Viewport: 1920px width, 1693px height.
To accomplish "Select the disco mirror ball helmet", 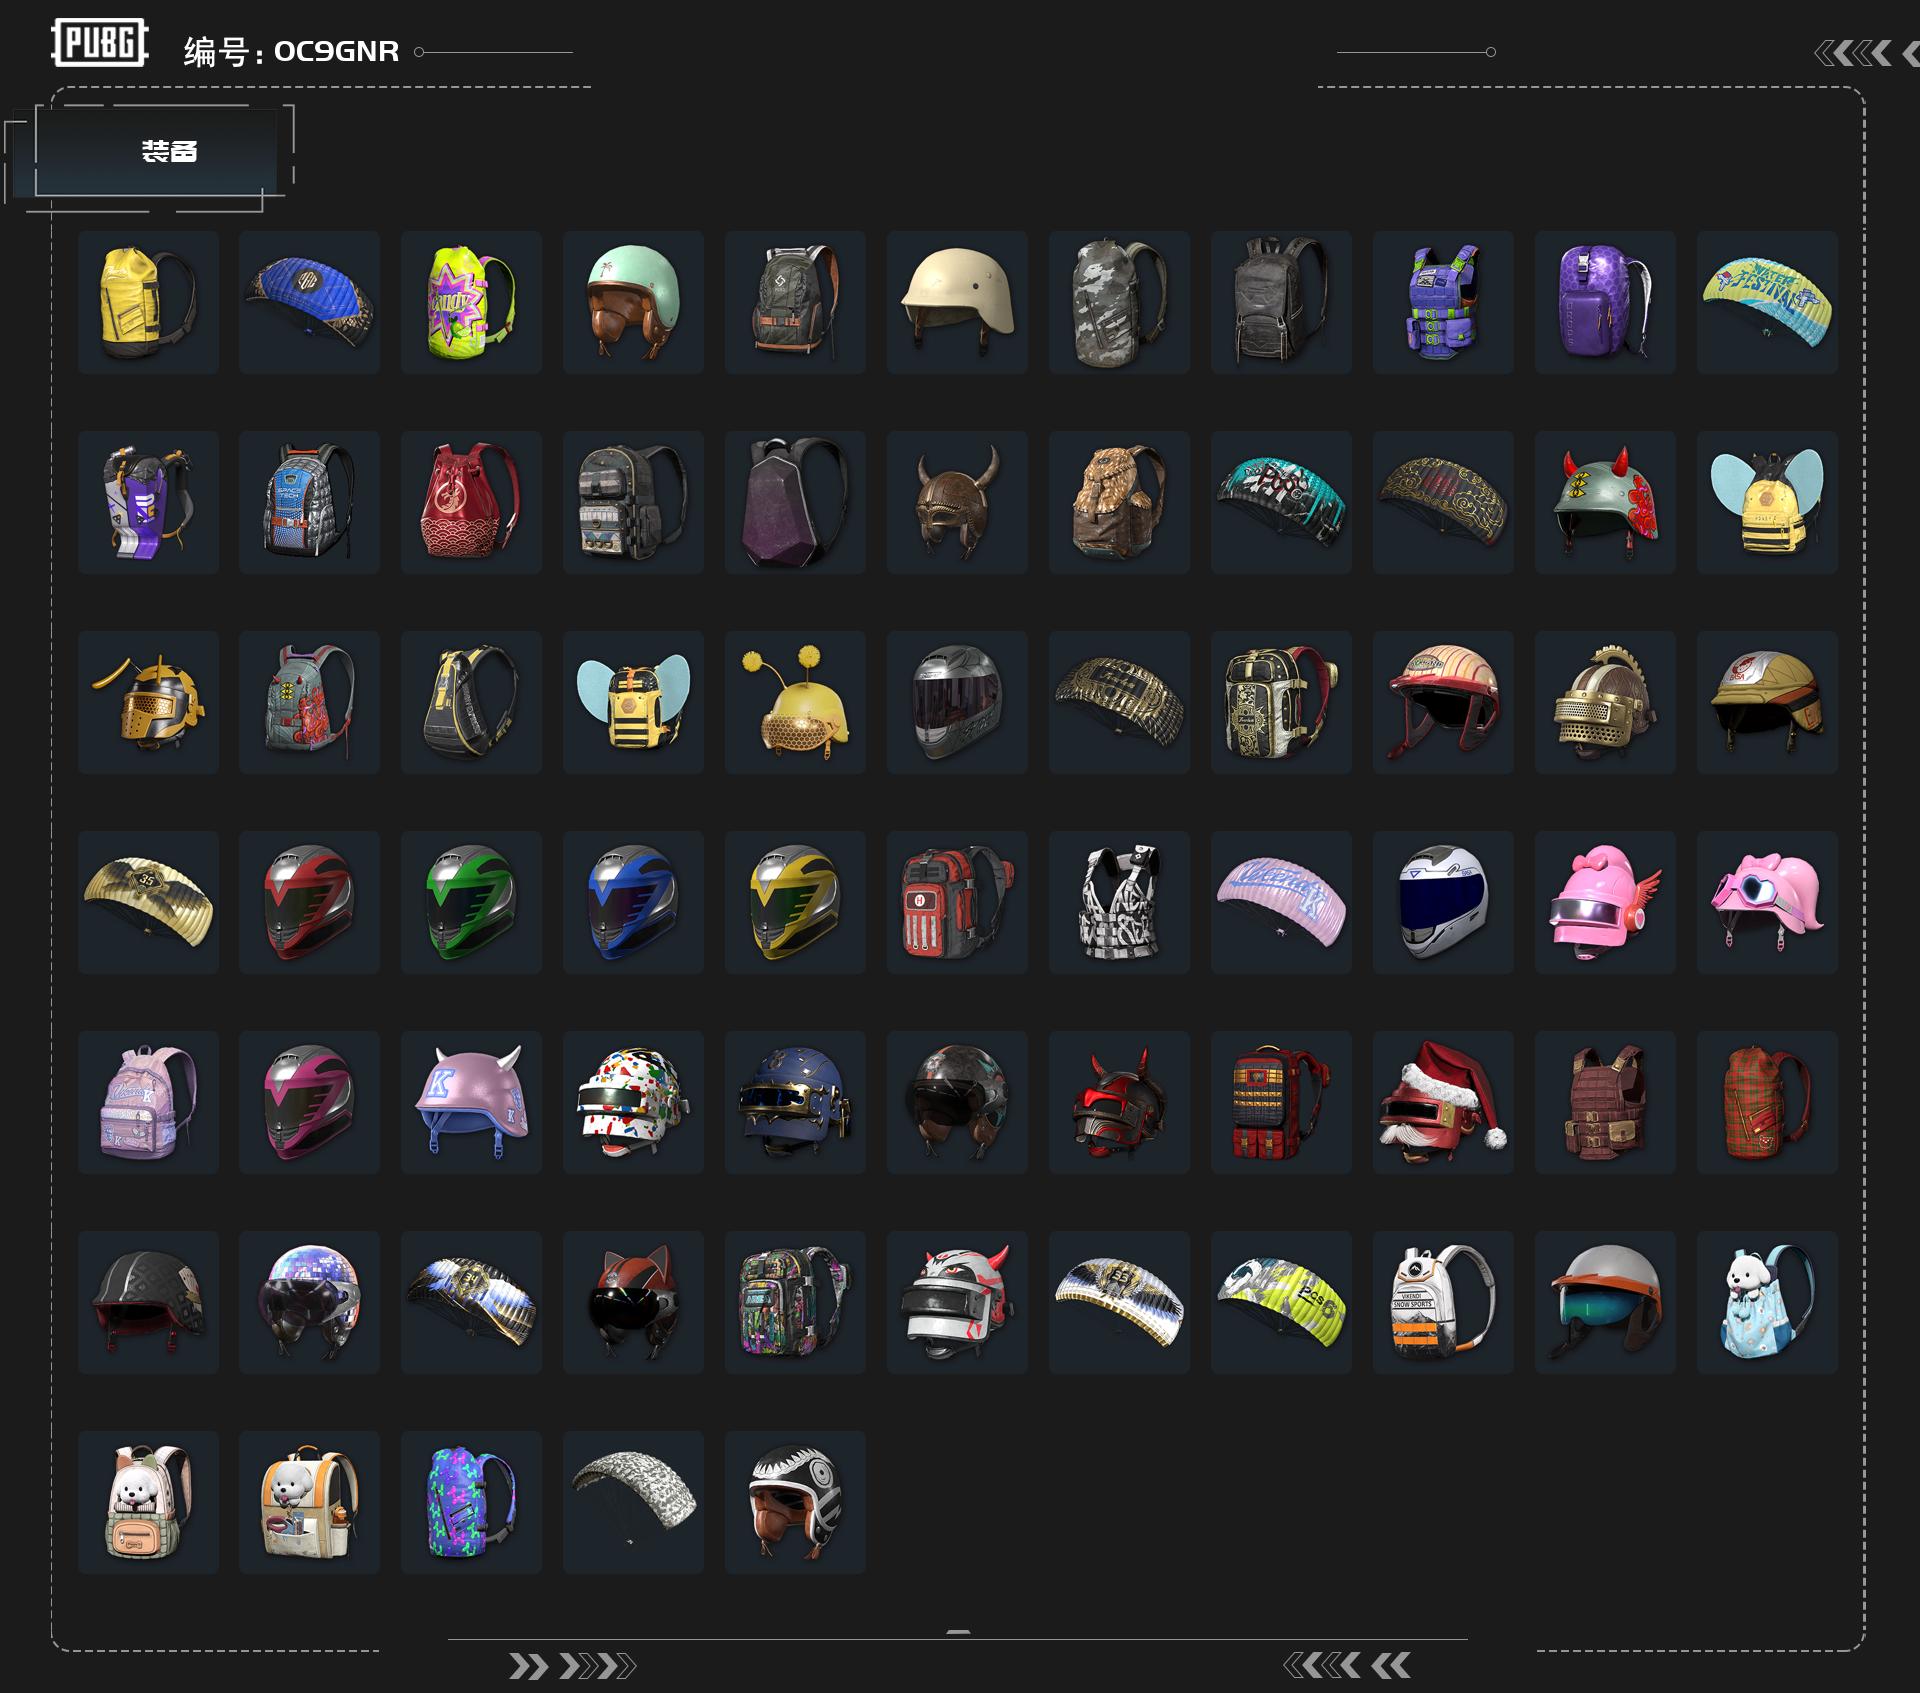I will [309, 1302].
